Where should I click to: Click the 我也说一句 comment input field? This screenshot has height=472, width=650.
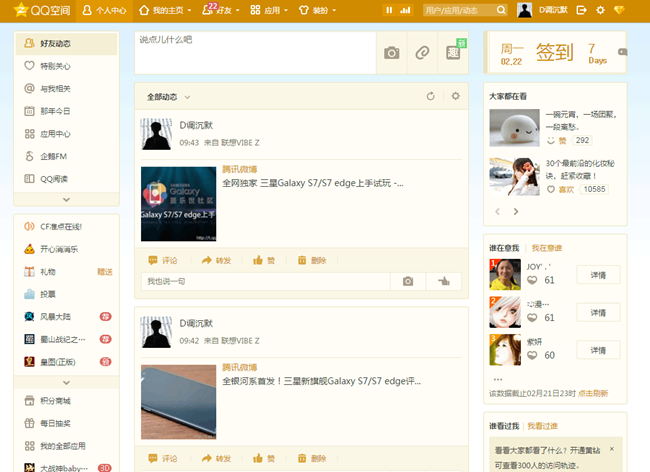265,282
